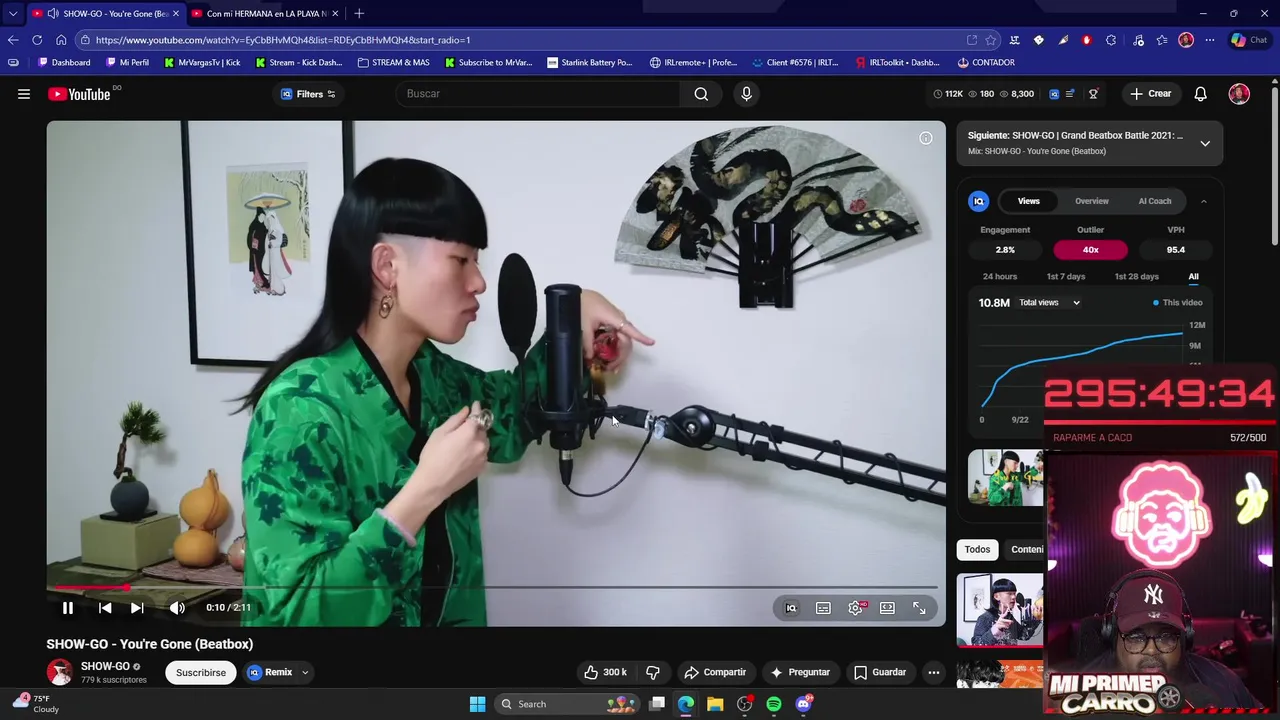Expand the Siguiente playlist panel

point(1205,143)
